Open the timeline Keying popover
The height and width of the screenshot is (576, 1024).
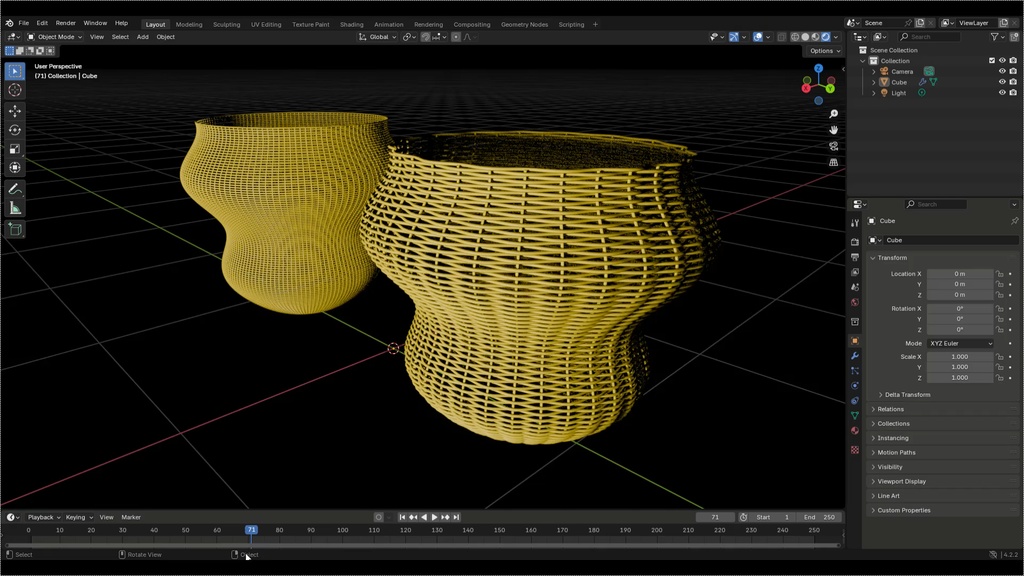(79, 517)
